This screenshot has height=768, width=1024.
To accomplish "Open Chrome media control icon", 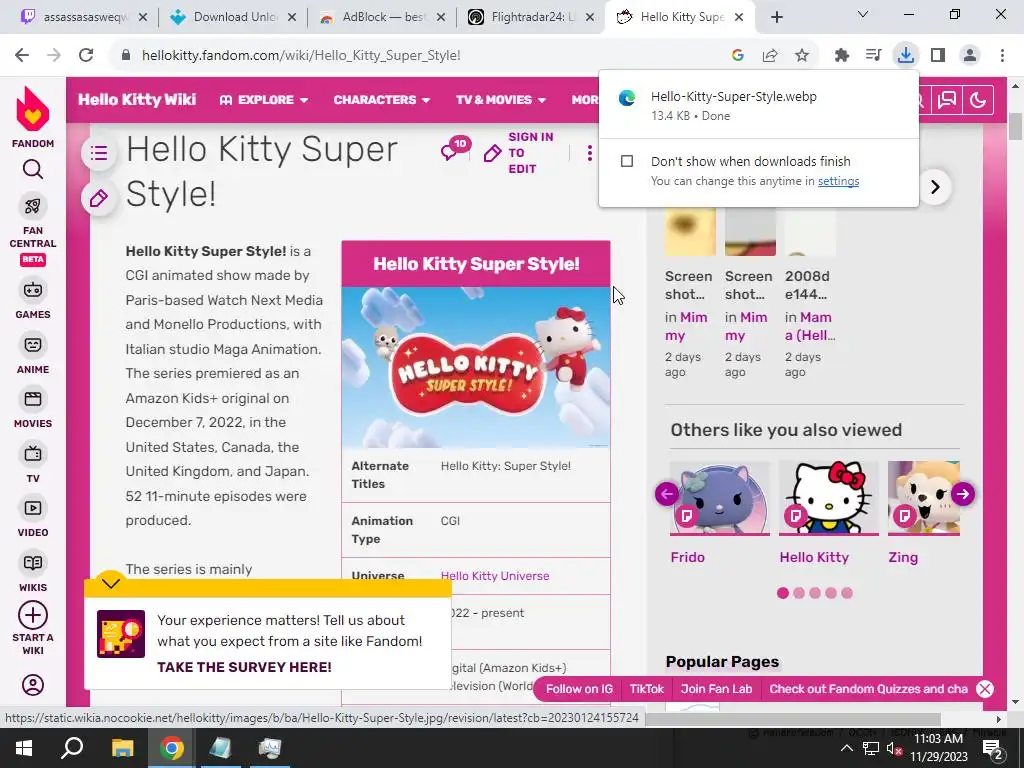I will [x=873, y=56].
